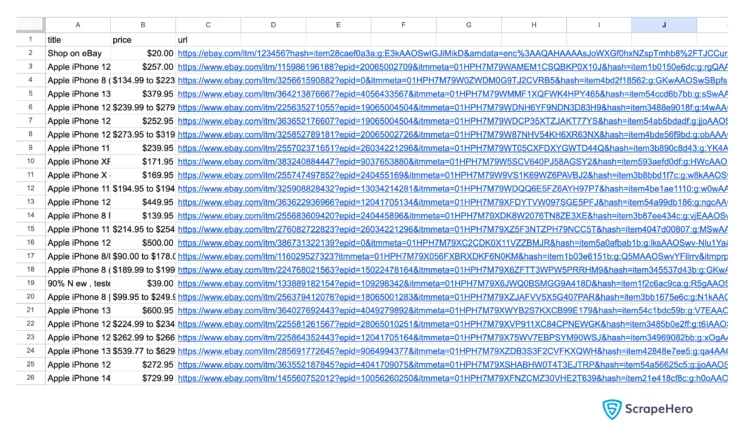Select the $134.99 to $223 price cell
The height and width of the screenshot is (439, 744).
[143, 81]
